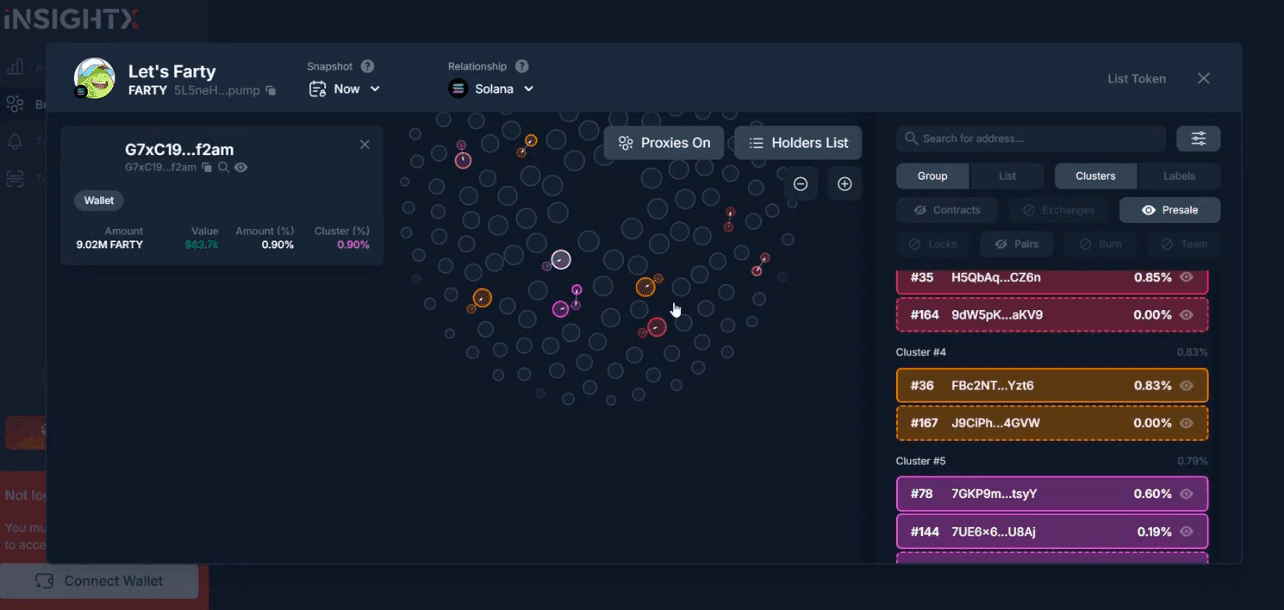Hide holder #35 with eye icon
Viewport: 1284px width, 610px height.
coord(1187,277)
